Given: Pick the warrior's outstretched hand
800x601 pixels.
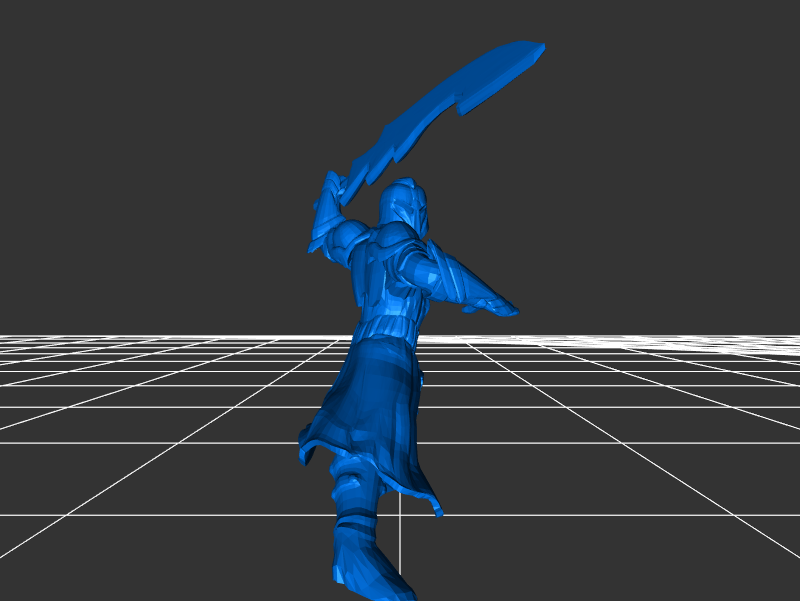Looking at the screenshot, I should click(492, 307).
